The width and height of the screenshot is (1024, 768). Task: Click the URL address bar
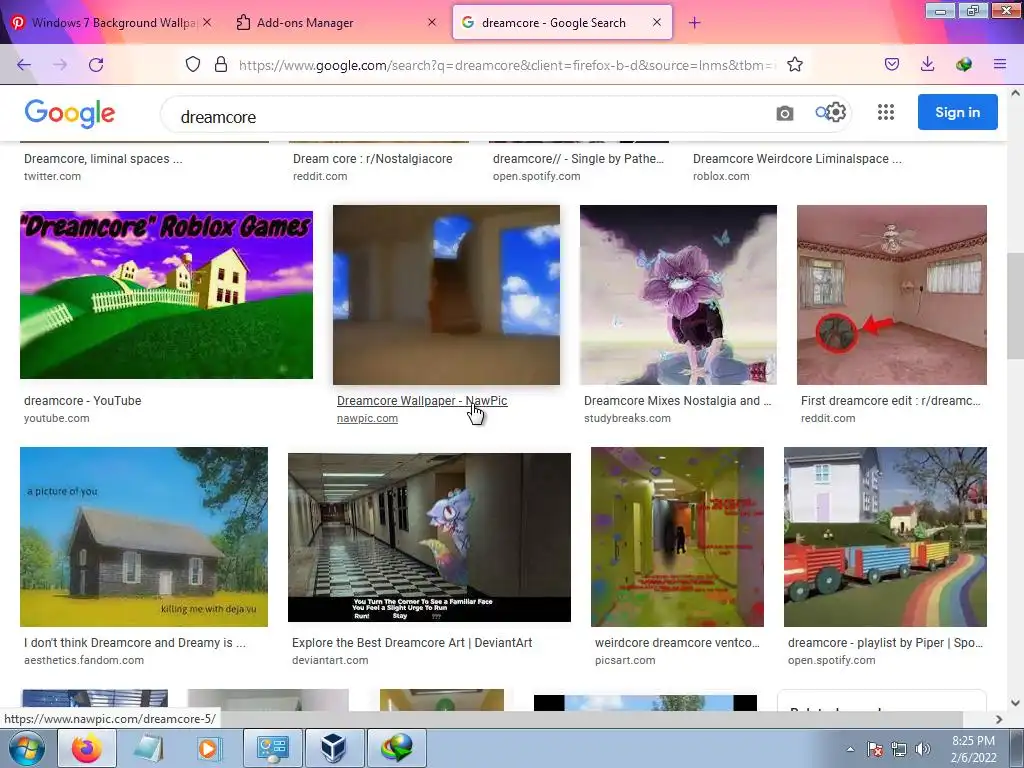(507, 65)
